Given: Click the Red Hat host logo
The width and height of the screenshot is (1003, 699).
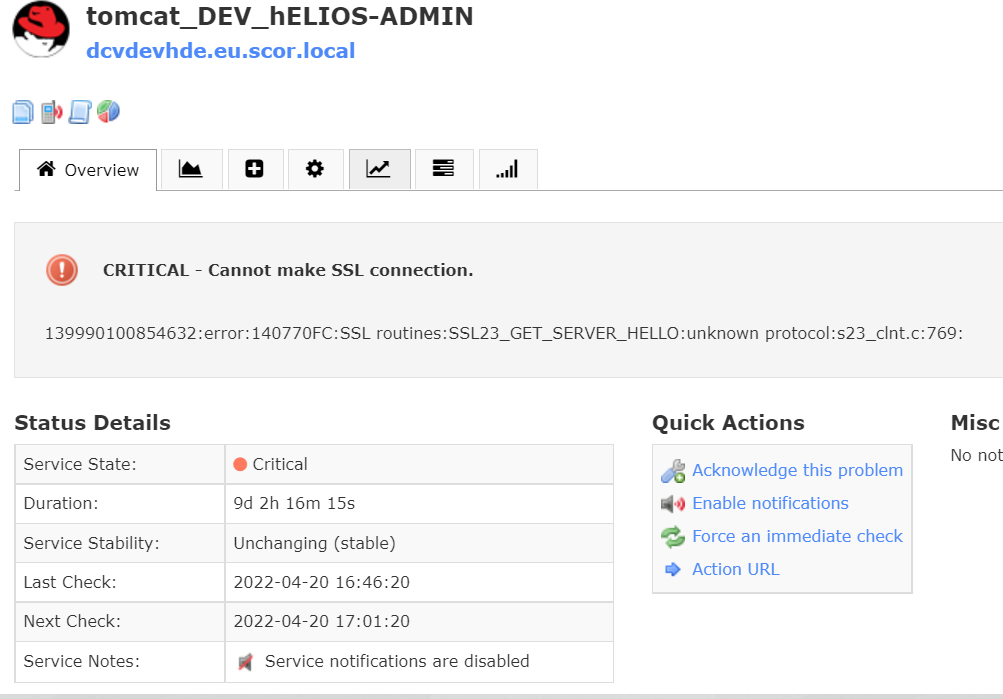Looking at the screenshot, I should pyautogui.click(x=41, y=30).
